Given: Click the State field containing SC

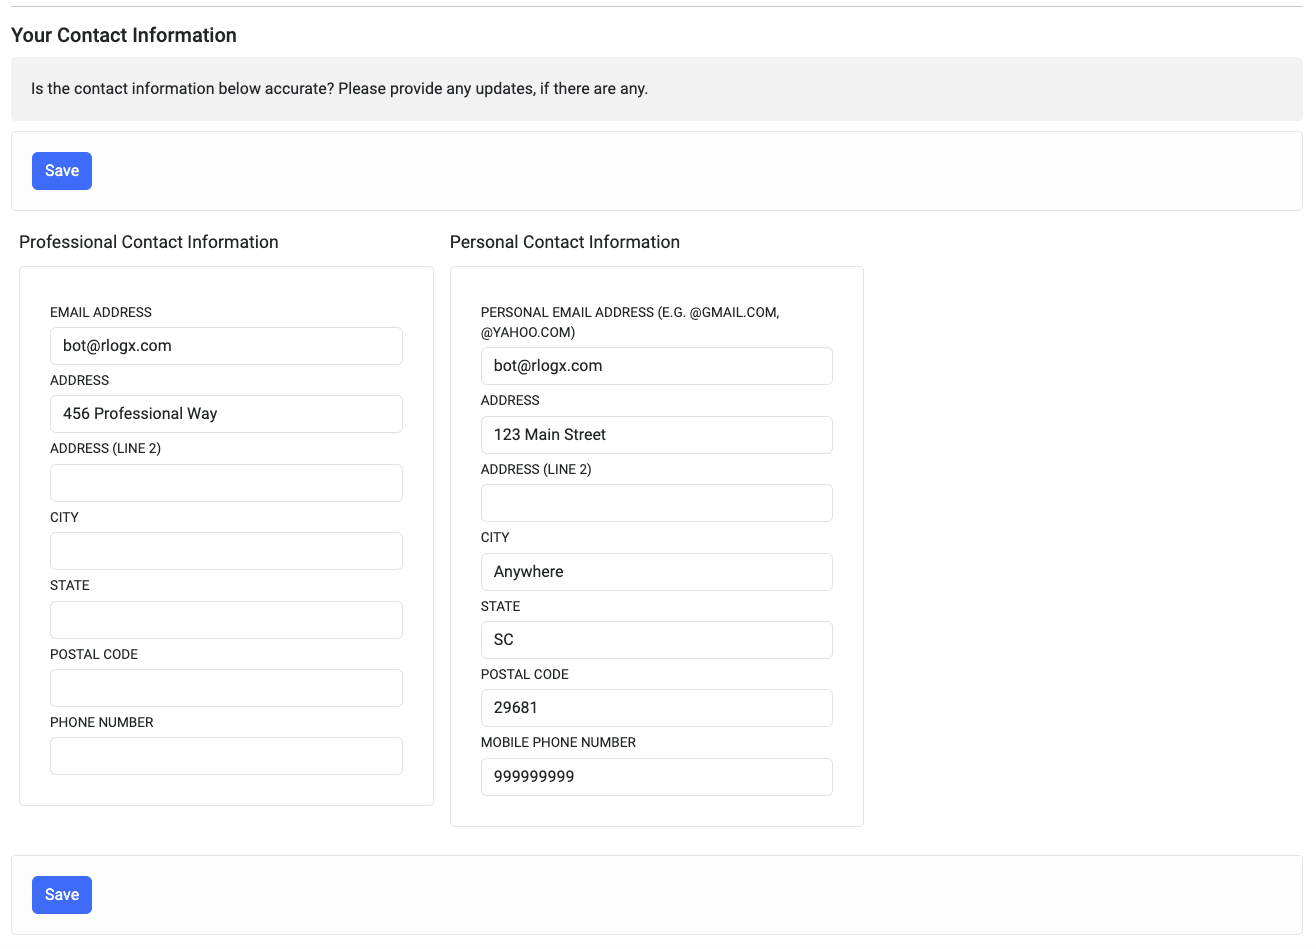Looking at the screenshot, I should click(656, 639).
